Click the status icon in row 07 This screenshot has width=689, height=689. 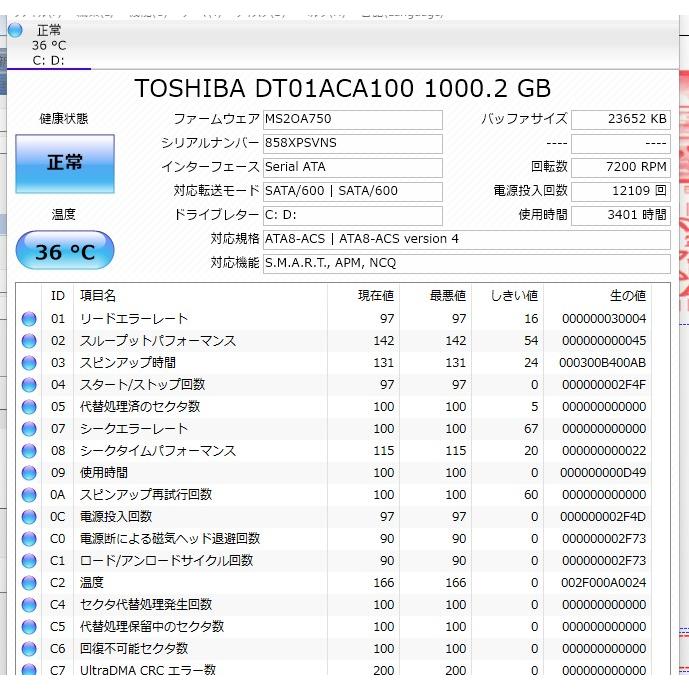(x=29, y=429)
